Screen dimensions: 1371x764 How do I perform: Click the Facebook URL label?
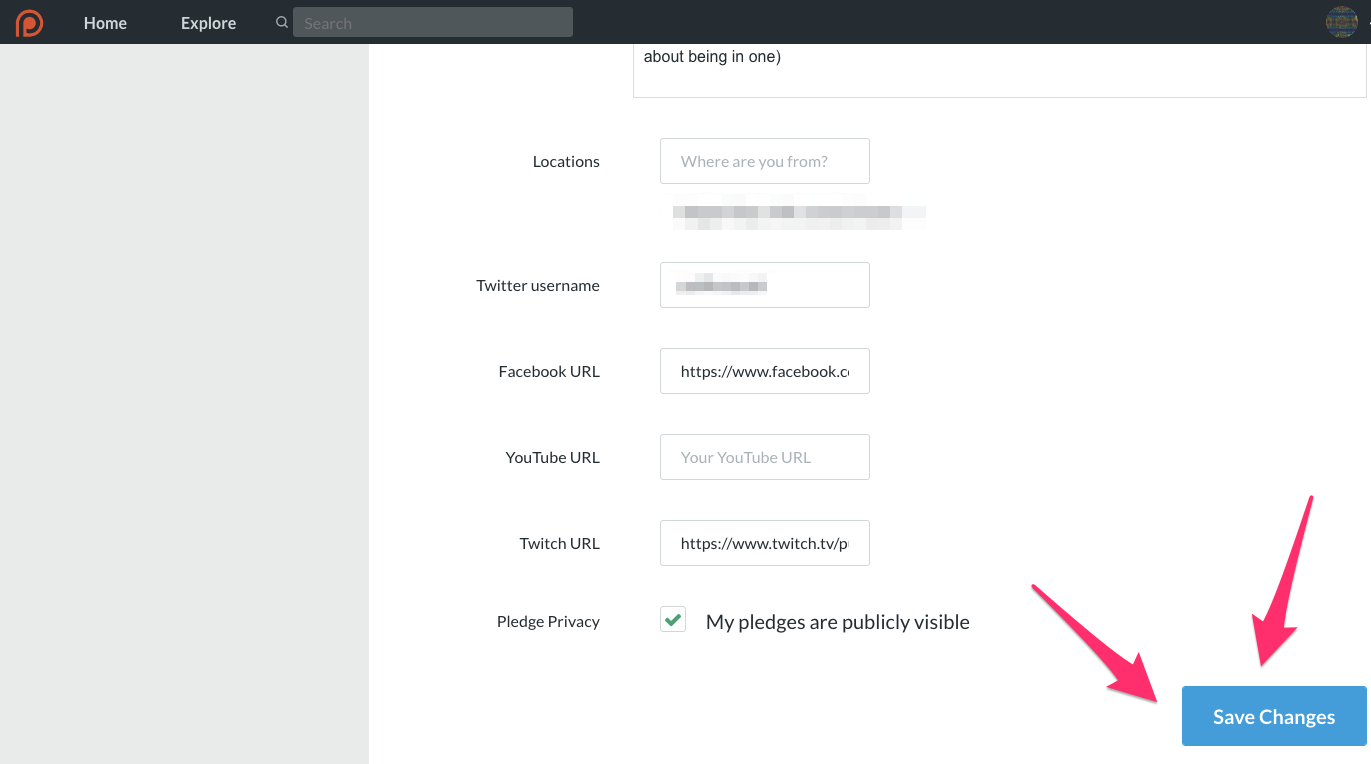click(x=549, y=371)
